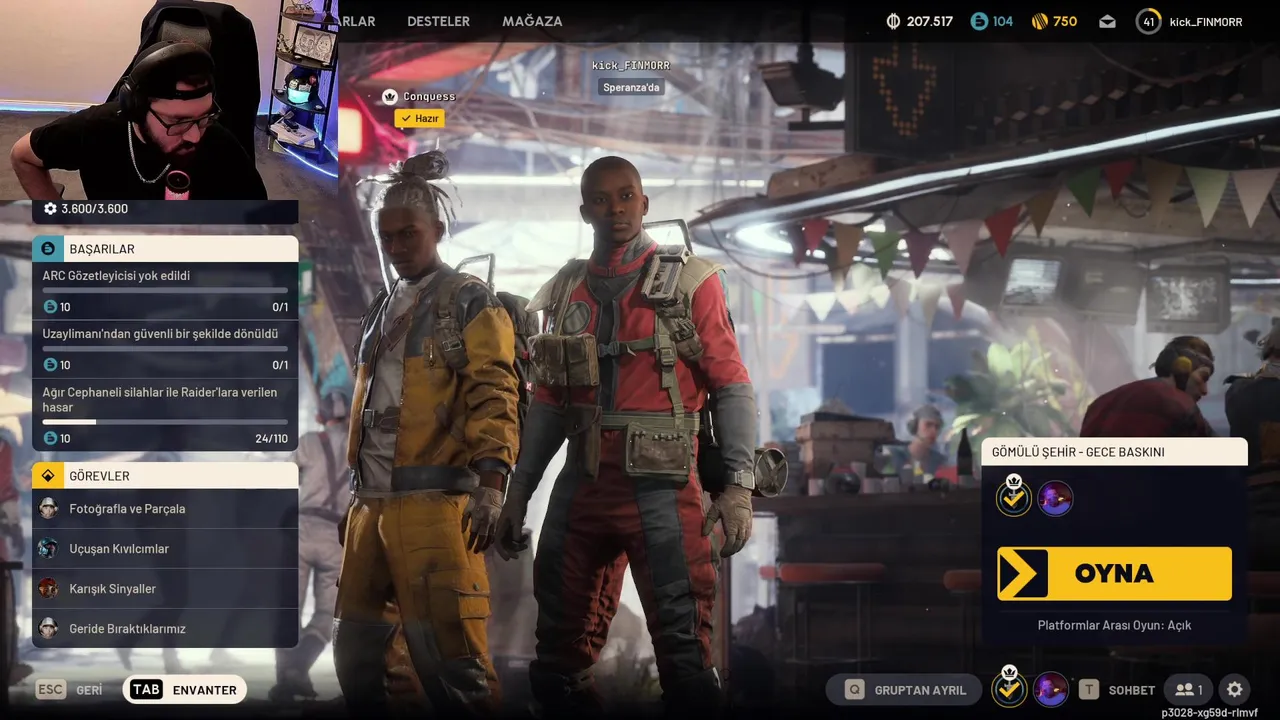Open quest 'Geride Bıraktıklarımız'

[x=165, y=629]
